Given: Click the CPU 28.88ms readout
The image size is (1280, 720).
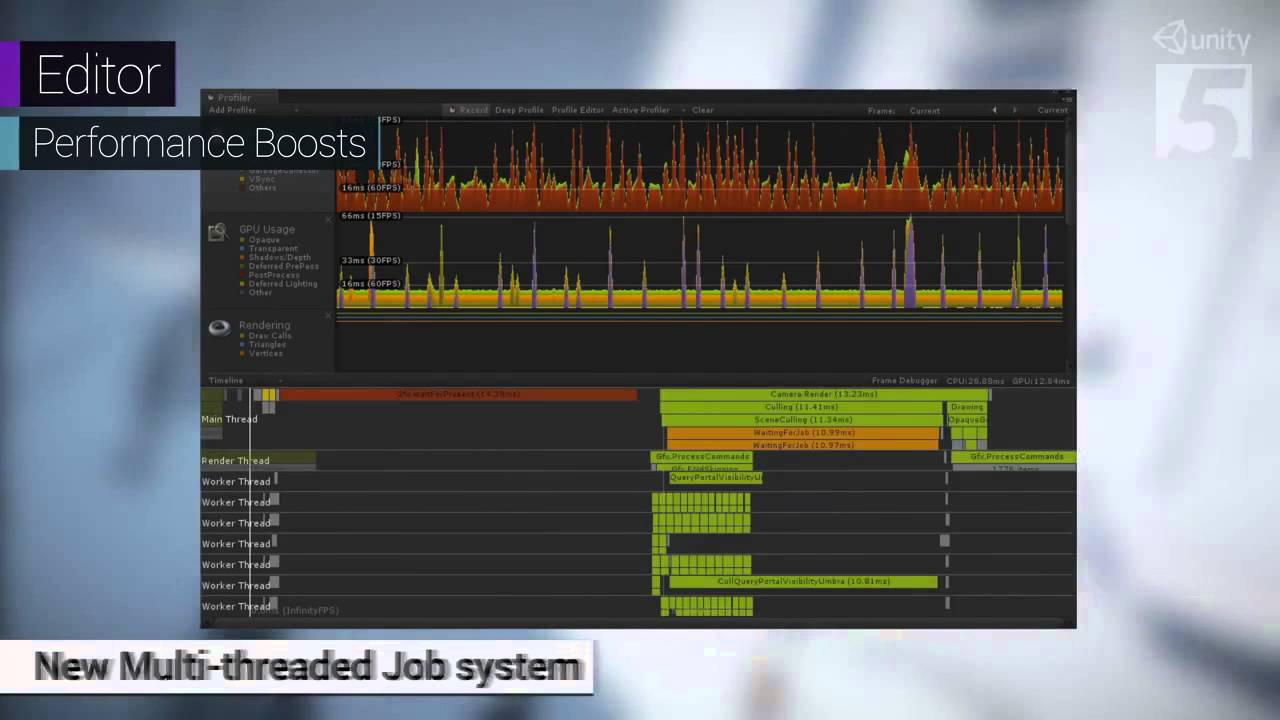Looking at the screenshot, I should click(974, 381).
